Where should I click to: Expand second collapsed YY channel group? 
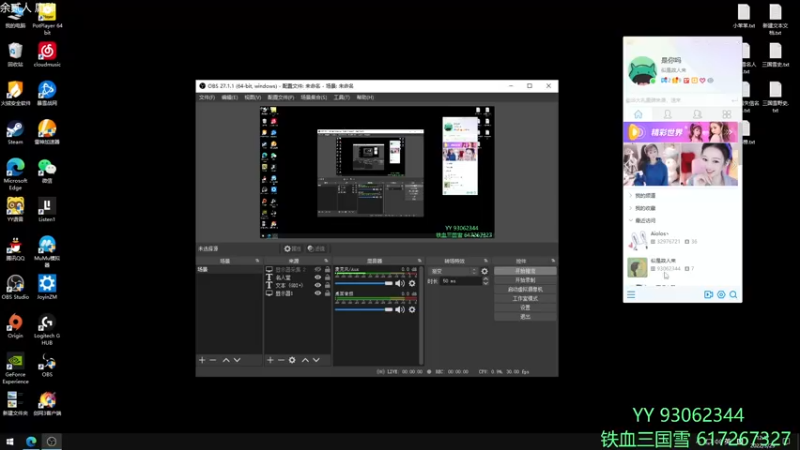[x=631, y=208]
